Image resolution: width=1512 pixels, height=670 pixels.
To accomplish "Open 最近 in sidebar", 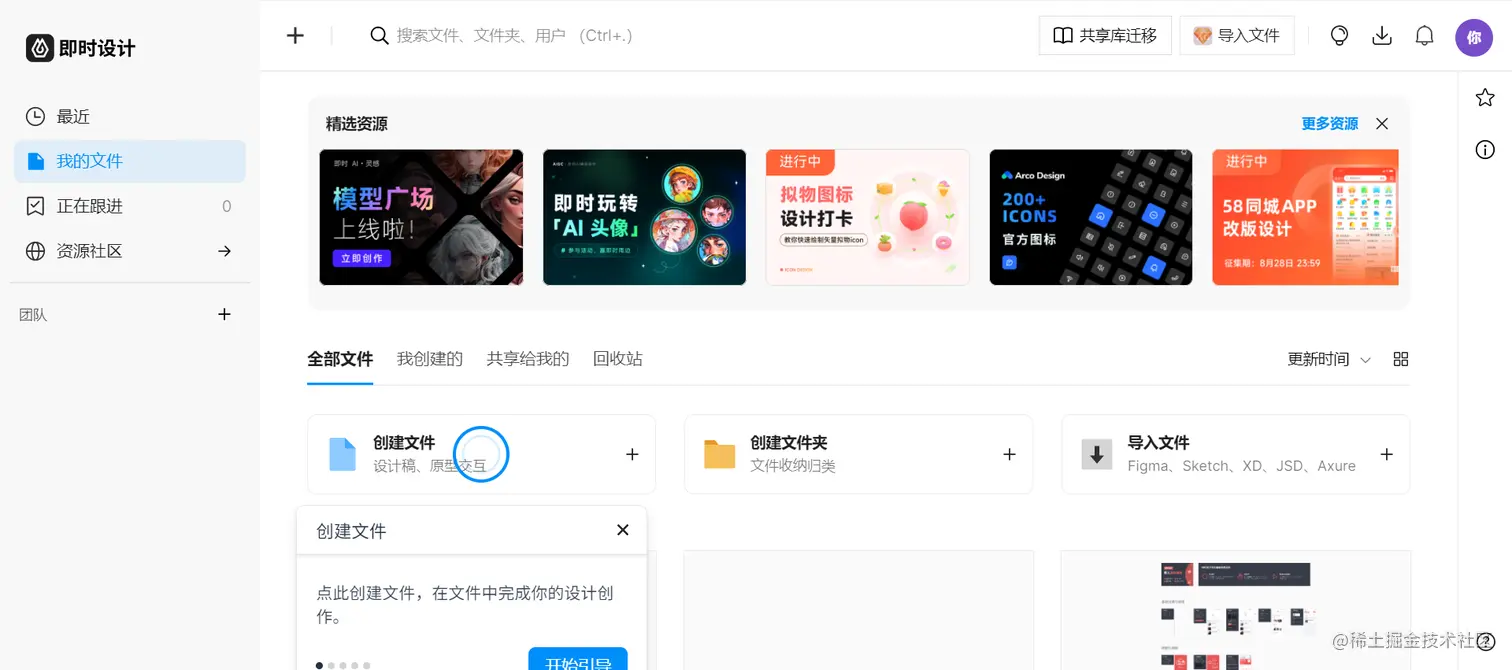I will [130, 117].
